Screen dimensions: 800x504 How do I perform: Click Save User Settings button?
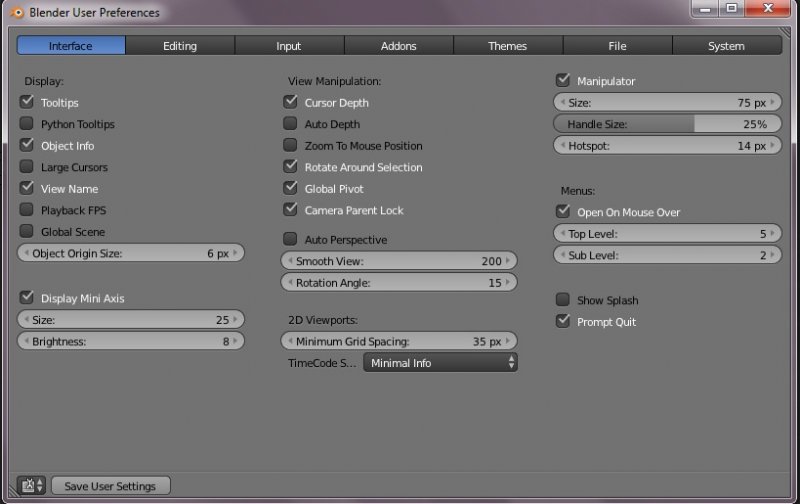110,486
